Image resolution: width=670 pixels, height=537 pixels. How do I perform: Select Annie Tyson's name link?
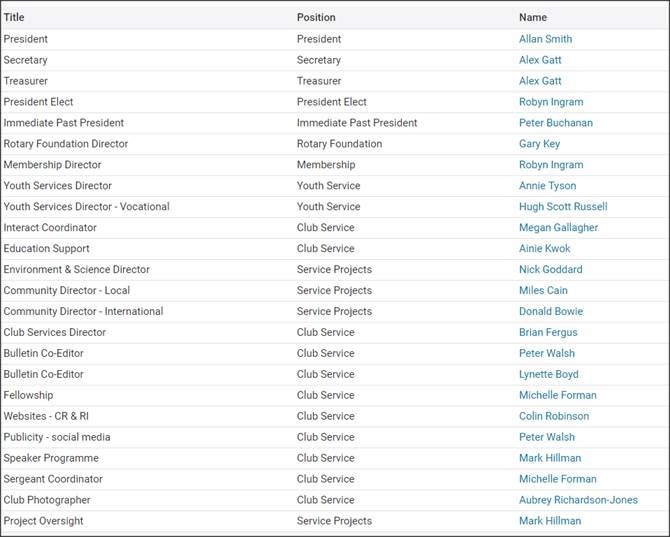547,186
